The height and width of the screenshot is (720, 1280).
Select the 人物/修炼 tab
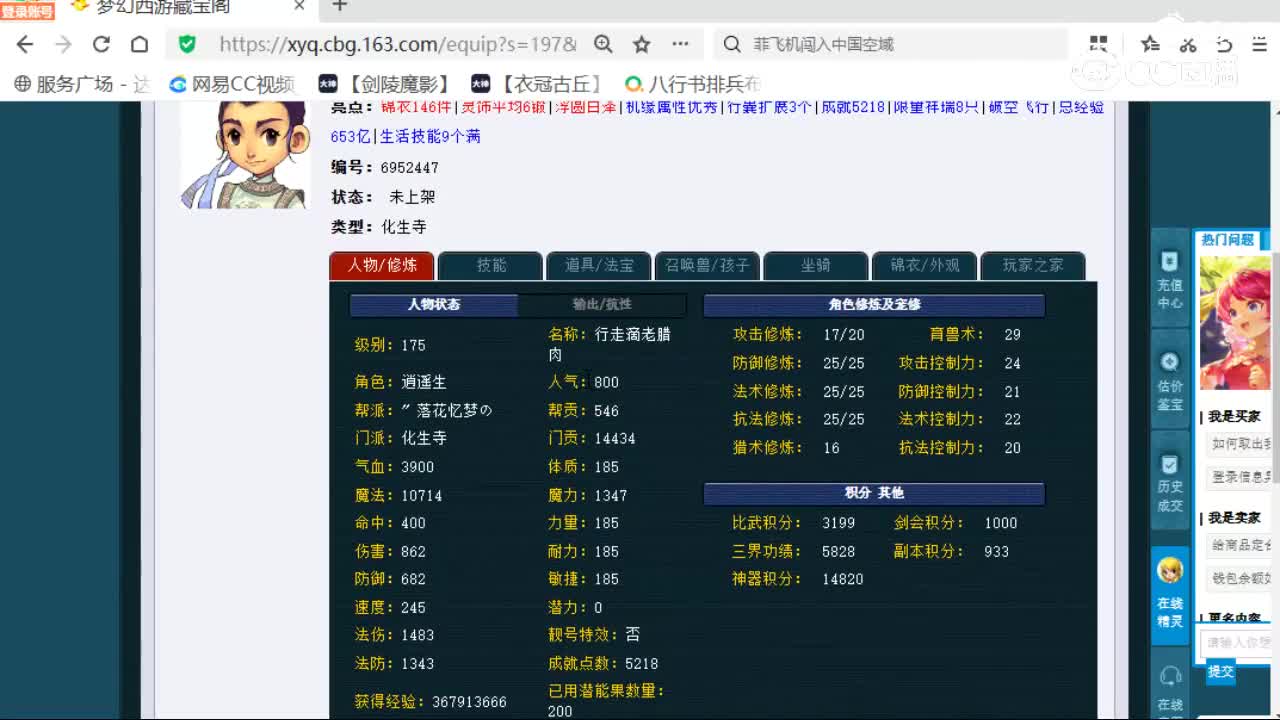[x=382, y=265]
